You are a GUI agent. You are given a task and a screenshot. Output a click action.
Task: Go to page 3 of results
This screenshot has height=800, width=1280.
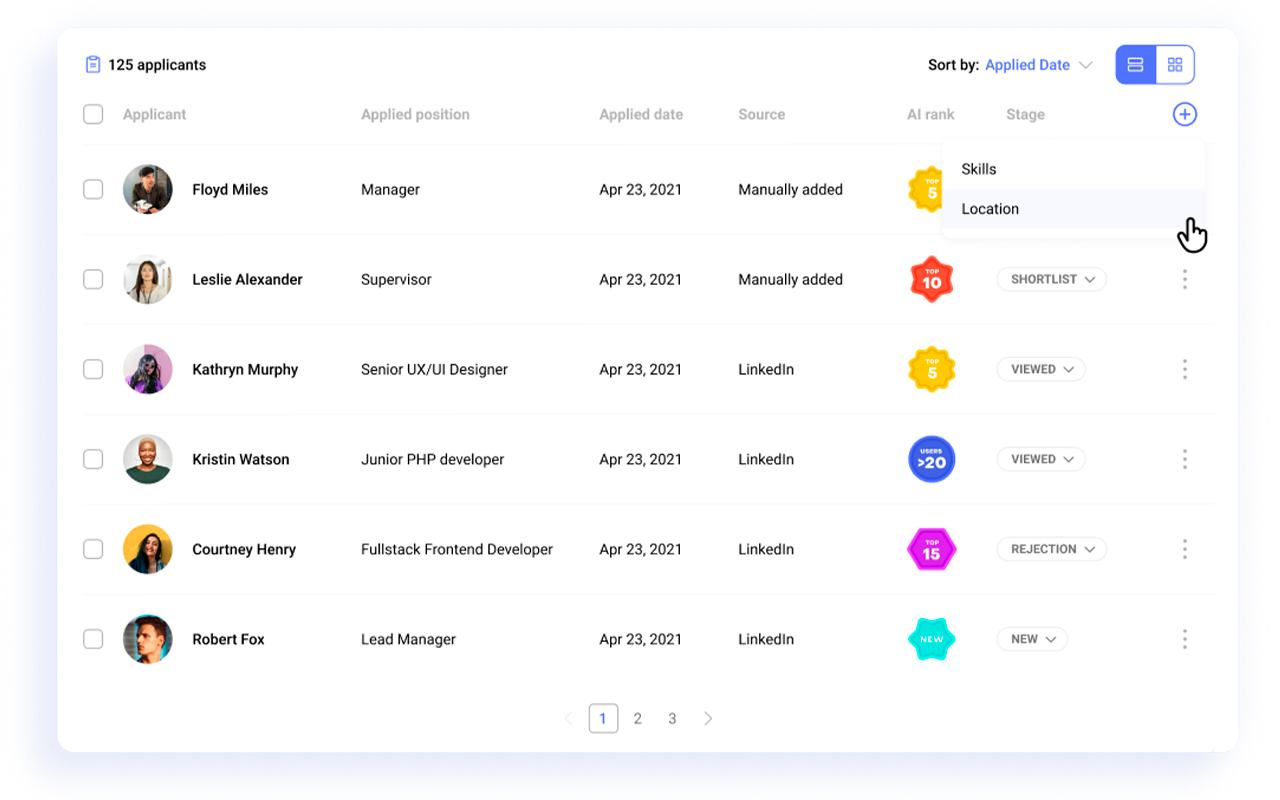[x=672, y=718]
